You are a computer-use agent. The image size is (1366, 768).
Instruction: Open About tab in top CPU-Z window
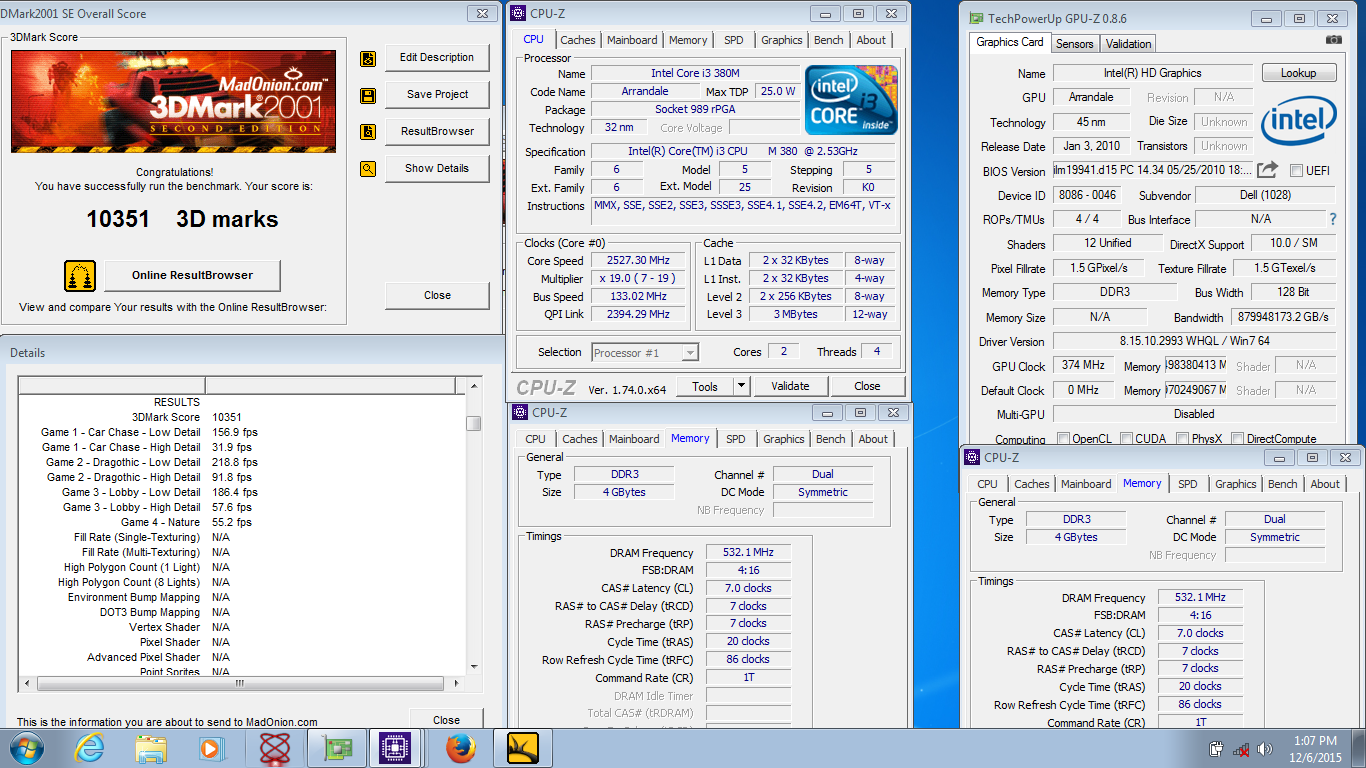pos(871,40)
